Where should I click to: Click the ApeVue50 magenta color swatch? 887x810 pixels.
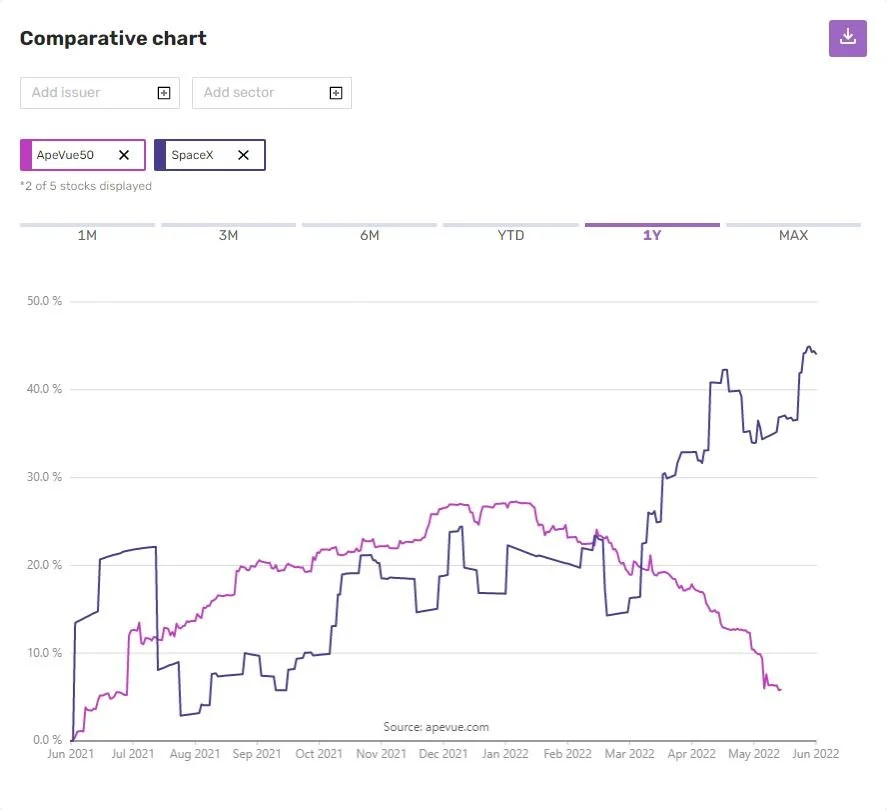pyautogui.click(x=26, y=155)
